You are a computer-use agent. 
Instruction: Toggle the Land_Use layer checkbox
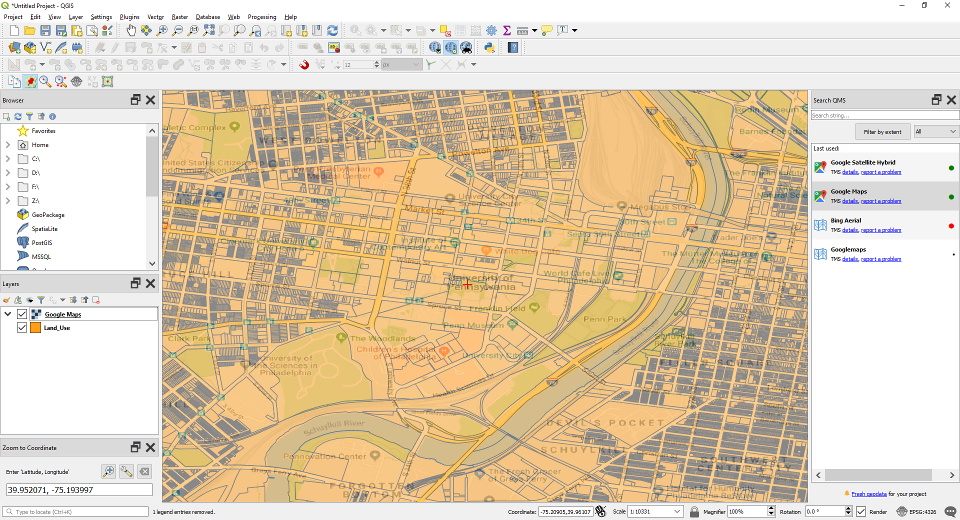point(22,327)
